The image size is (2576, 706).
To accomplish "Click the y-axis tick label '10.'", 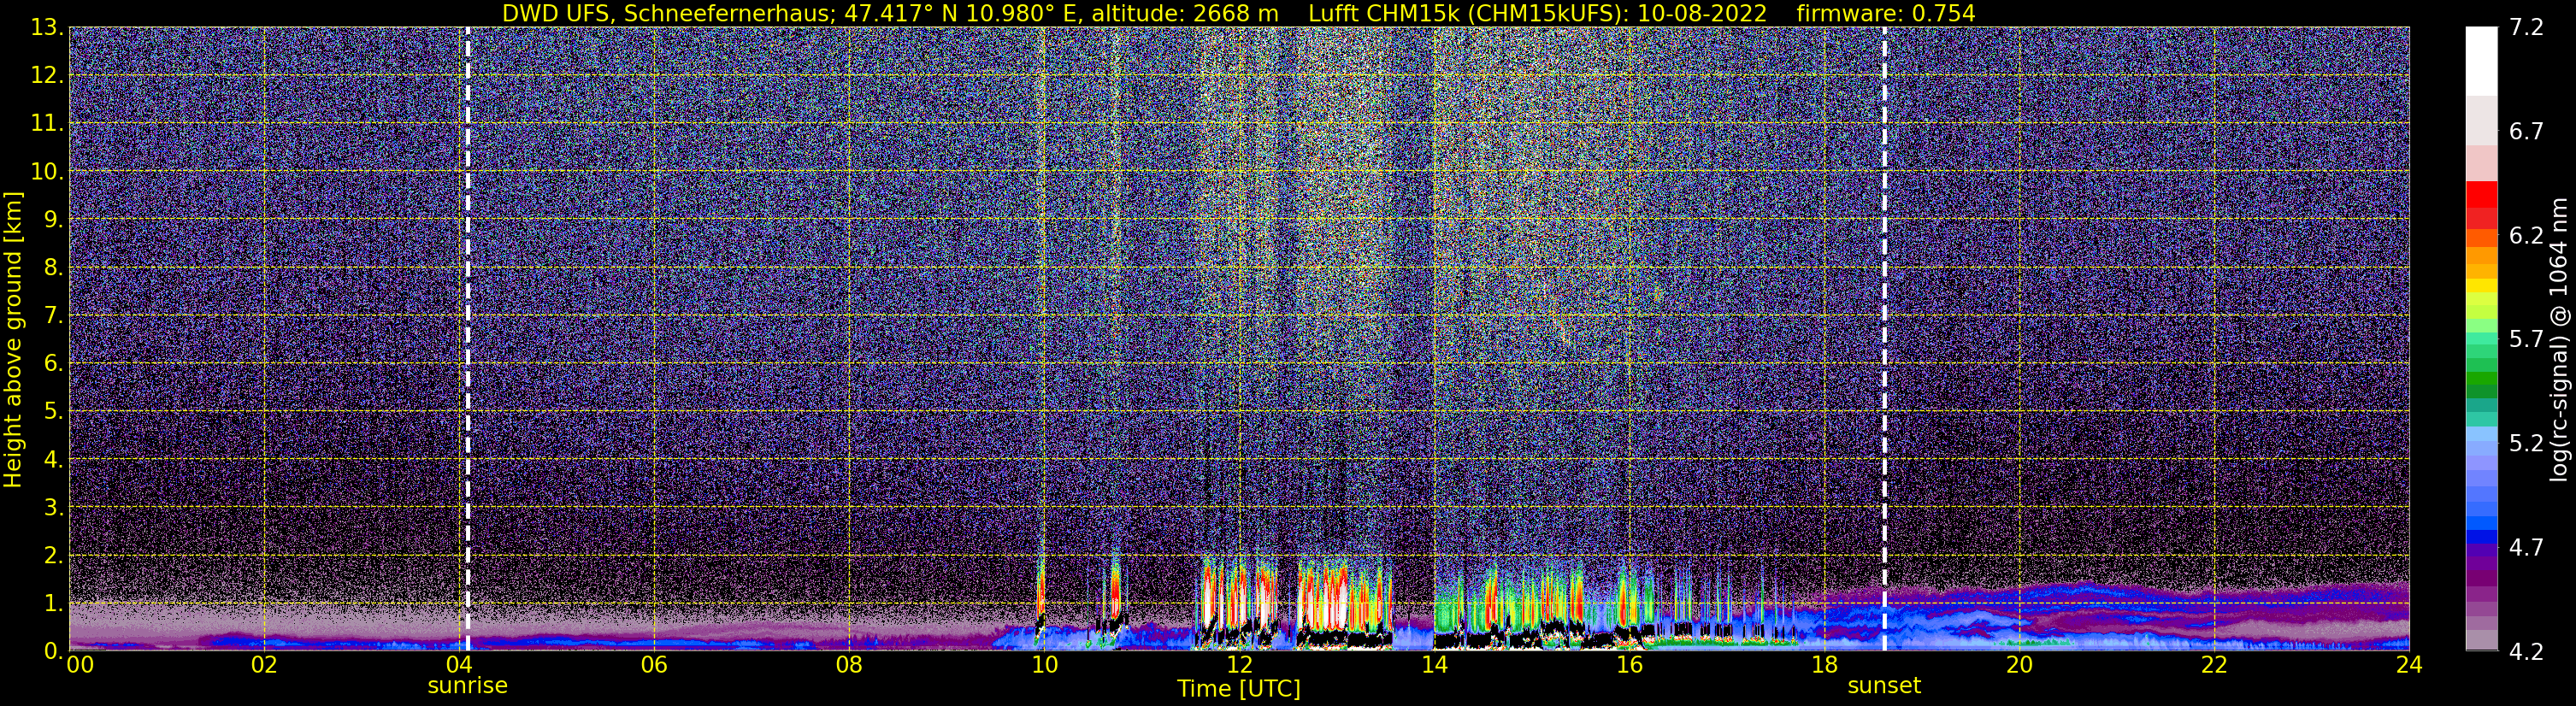I will click(x=47, y=172).
